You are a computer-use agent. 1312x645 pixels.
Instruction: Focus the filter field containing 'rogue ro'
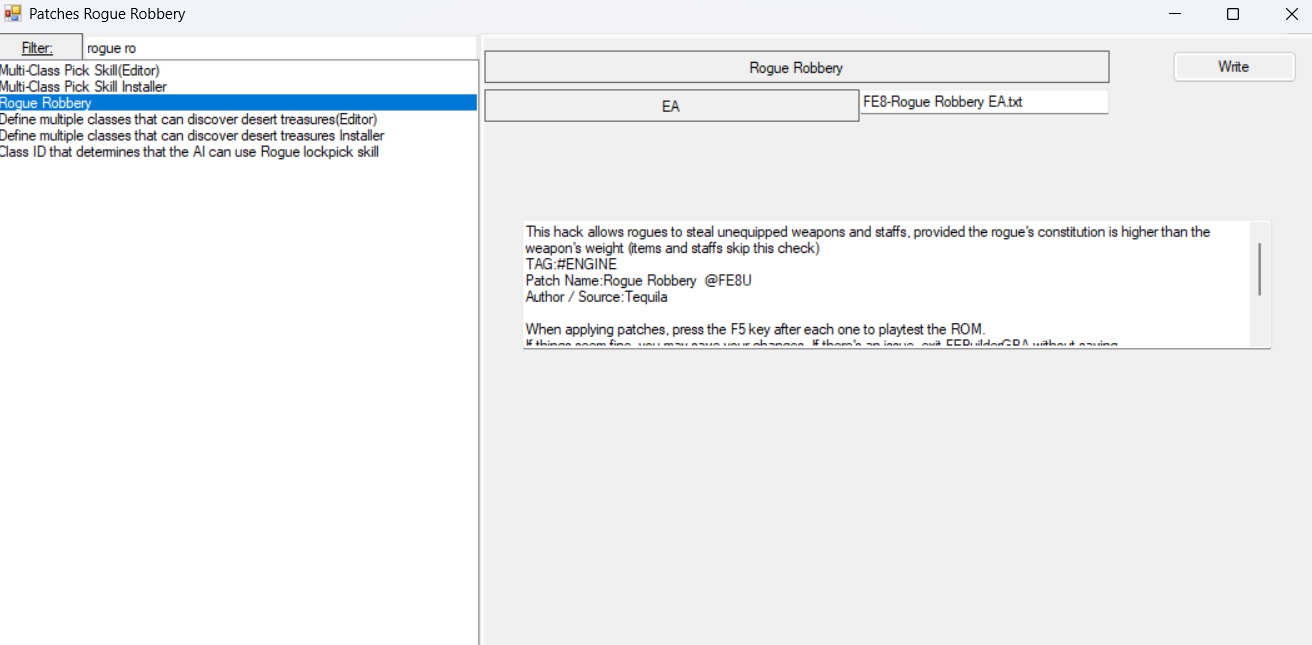278,48
